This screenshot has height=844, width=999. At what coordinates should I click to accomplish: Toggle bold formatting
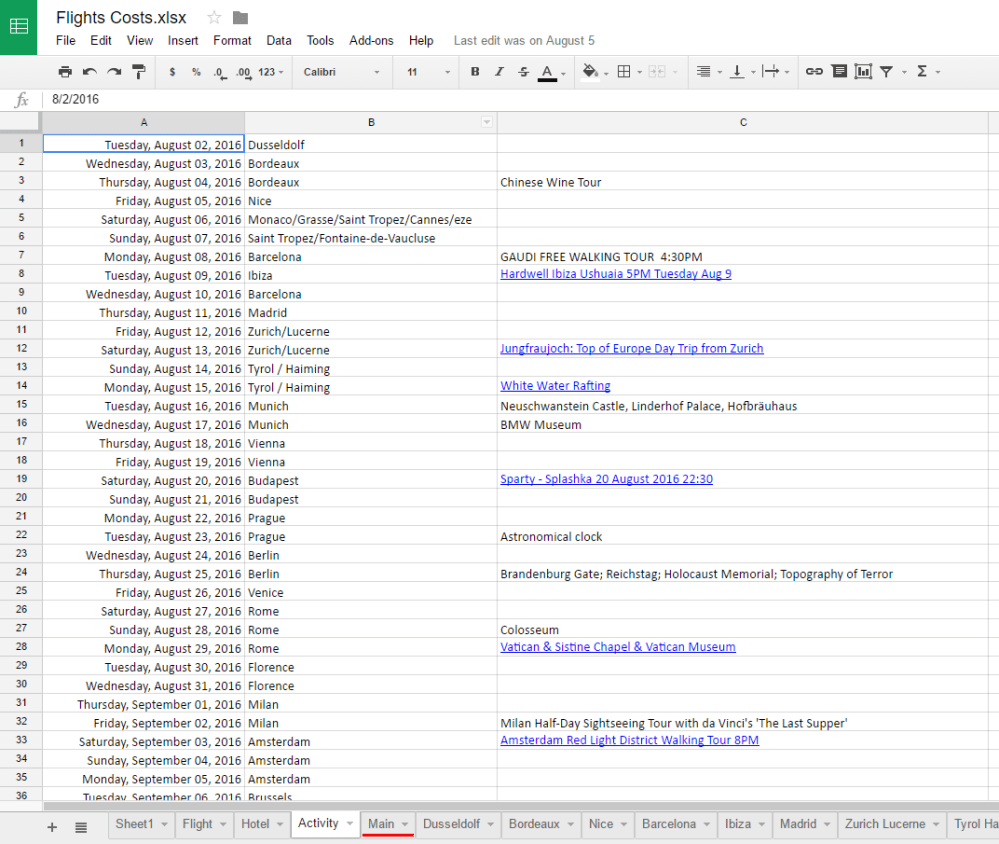pos(475,72)
